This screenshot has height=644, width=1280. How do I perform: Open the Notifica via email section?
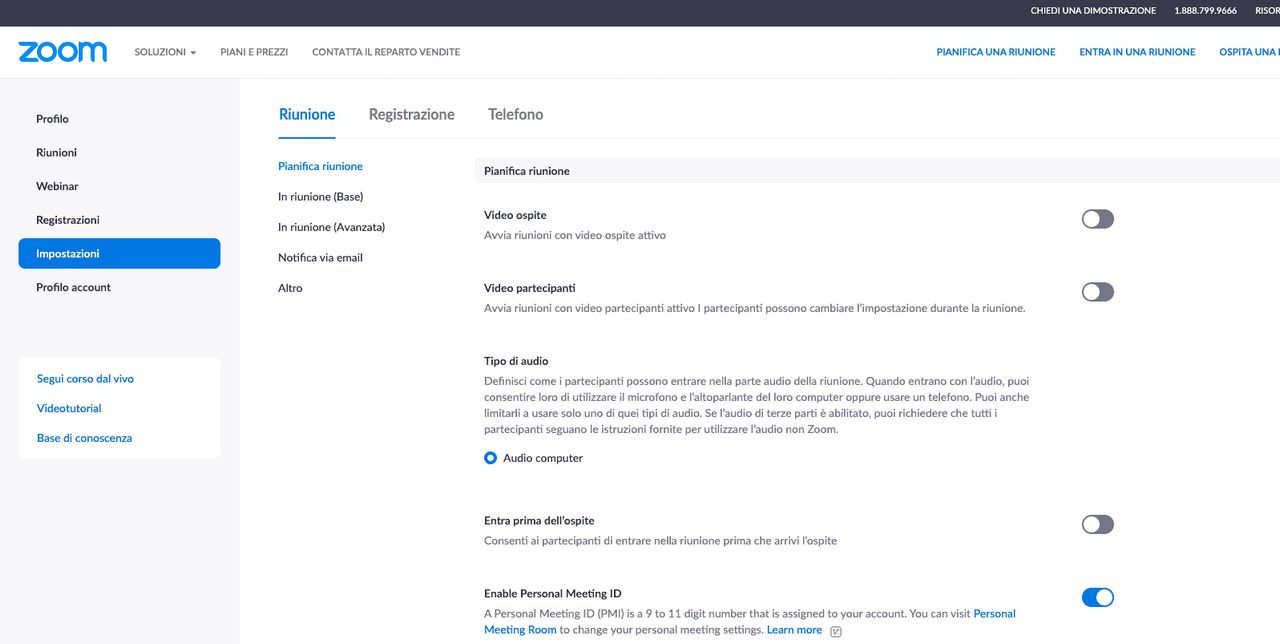tap(318, 257)
